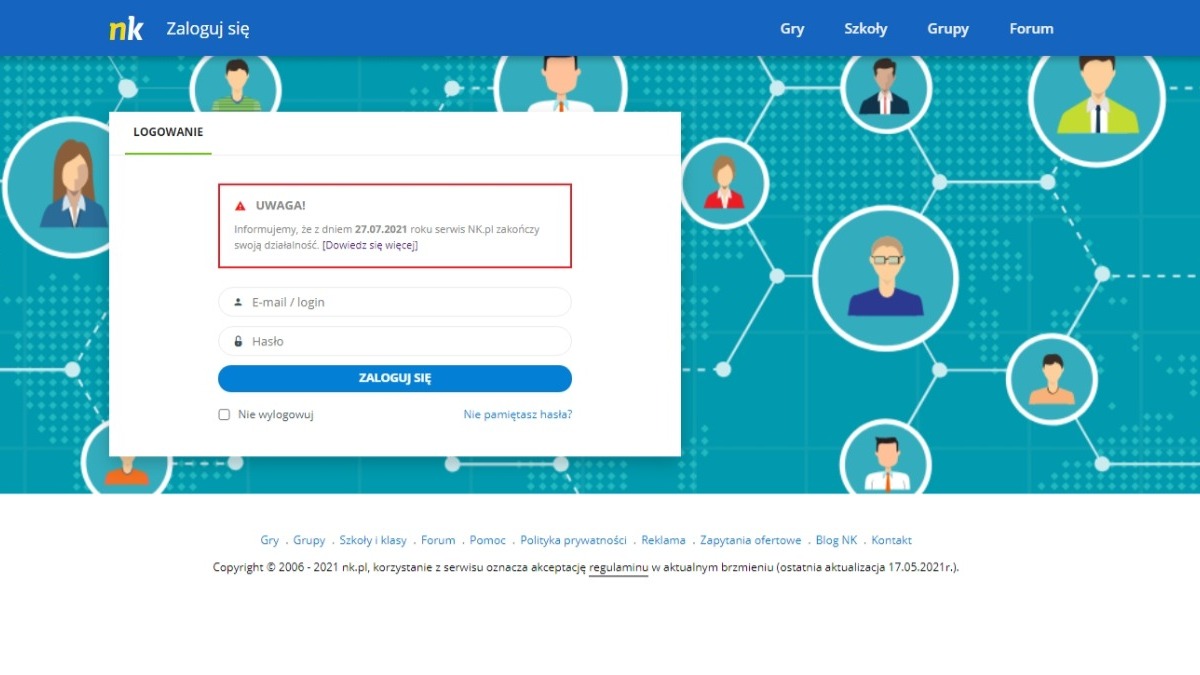Enable the 'Nie wylogowuj' checkbox
Viewport: 1200px width, 675px height.
(225, 415)
